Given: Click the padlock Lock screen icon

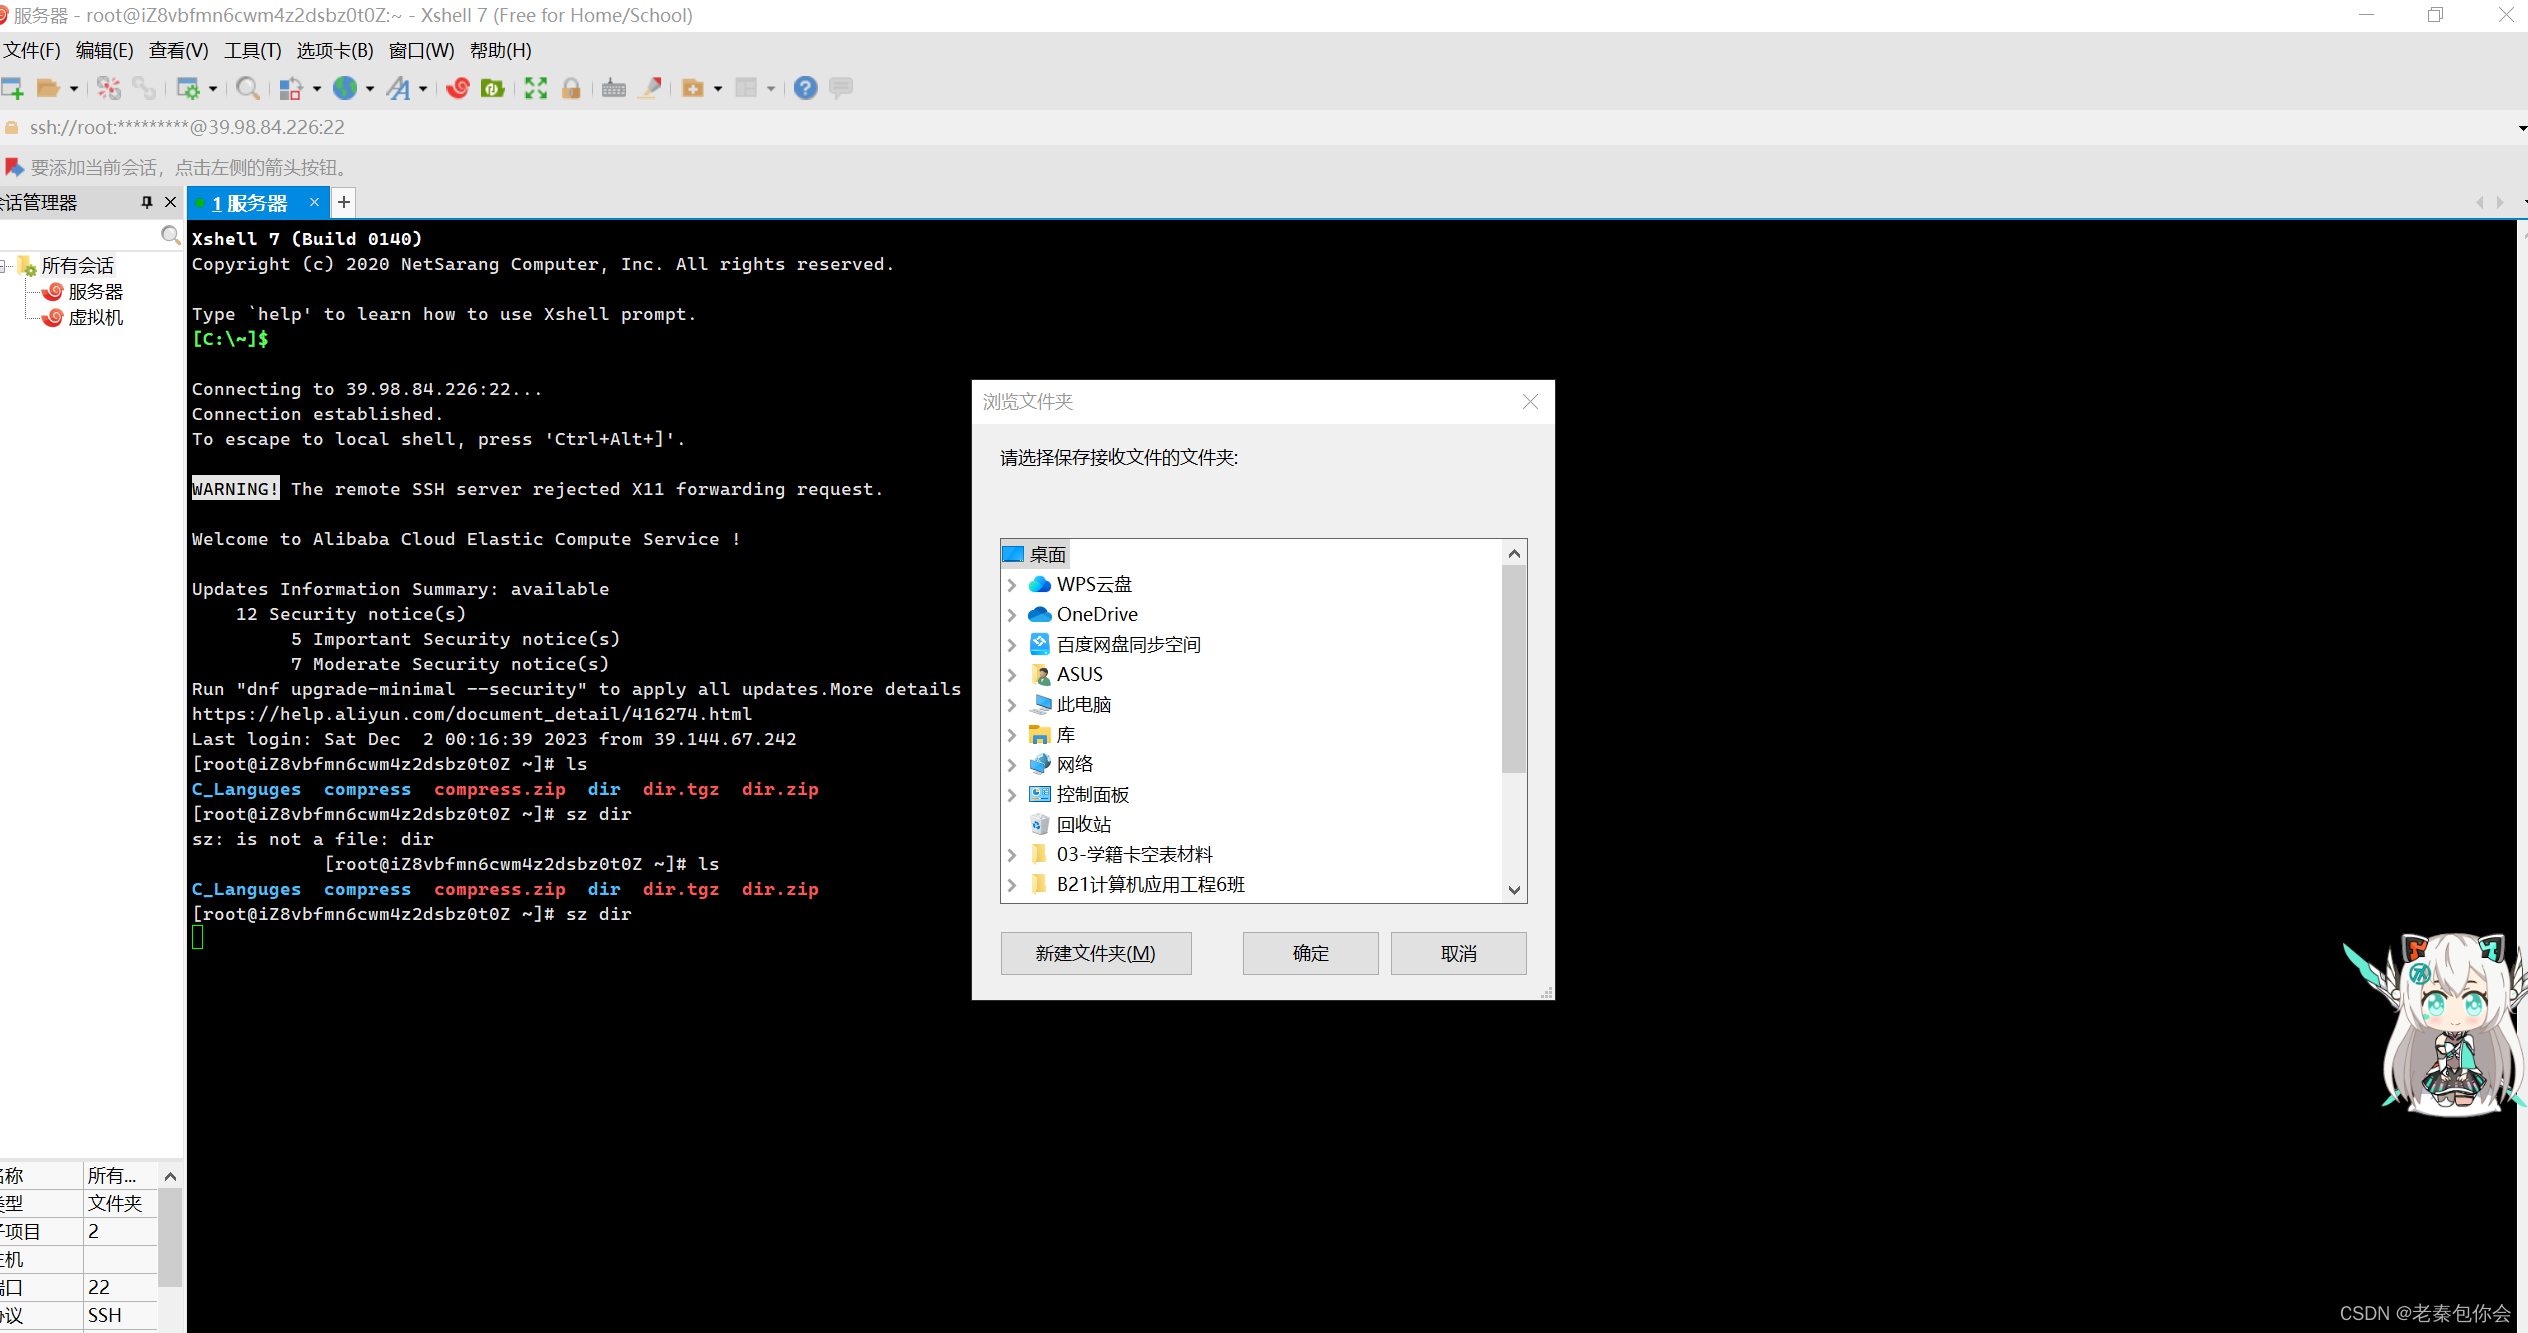Looking at the screenshot, I should click(571, 88).
